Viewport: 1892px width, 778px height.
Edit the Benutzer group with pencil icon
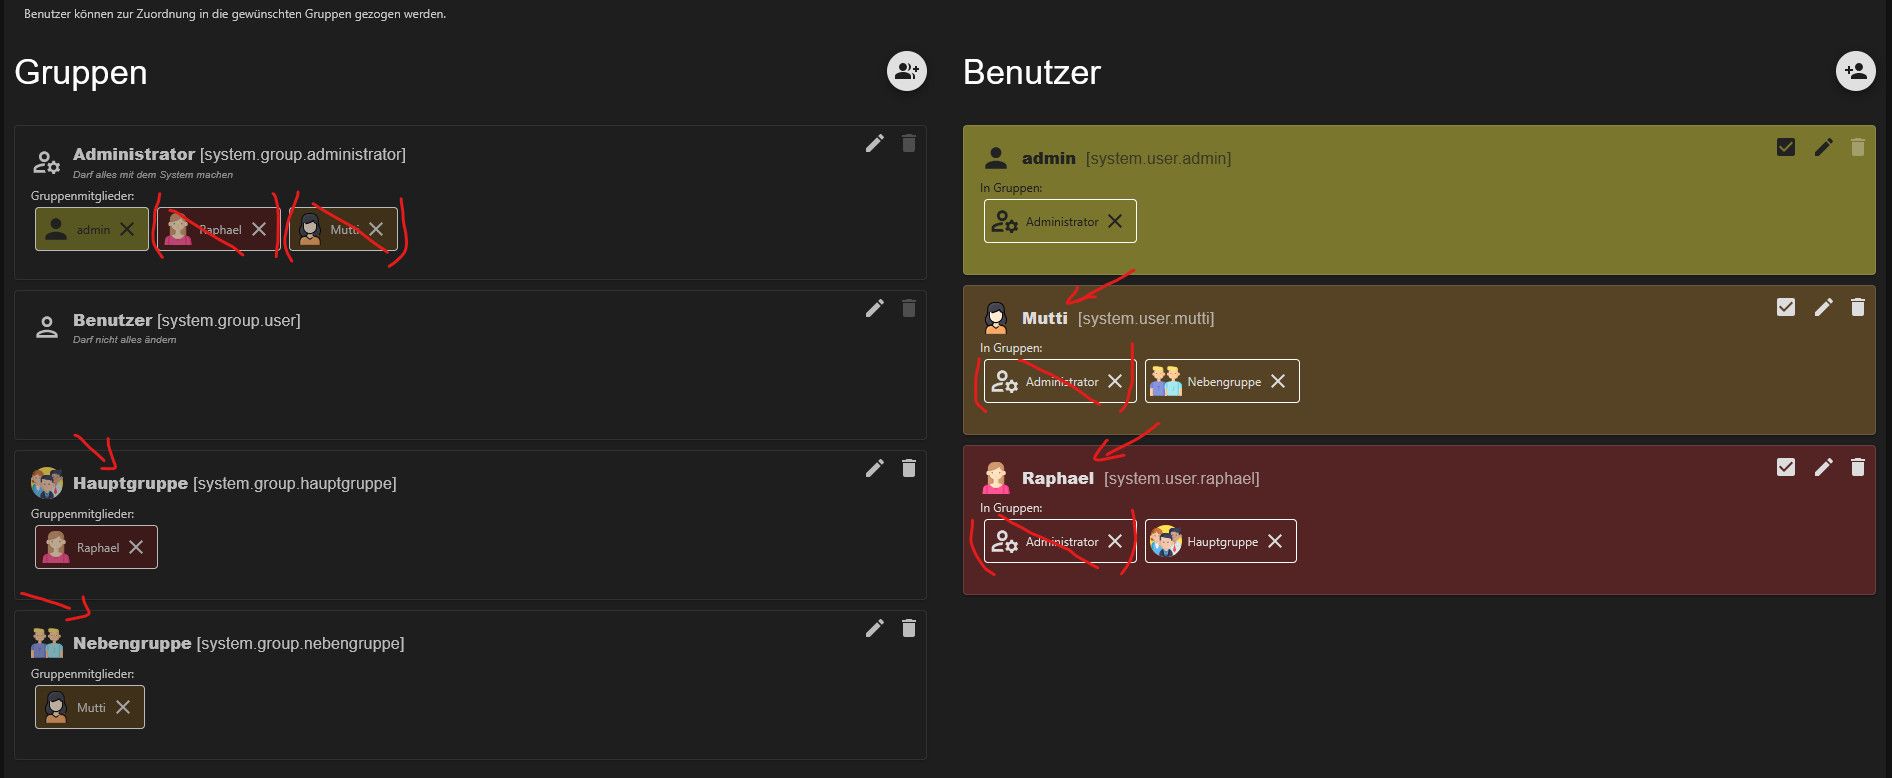[875, 308]
